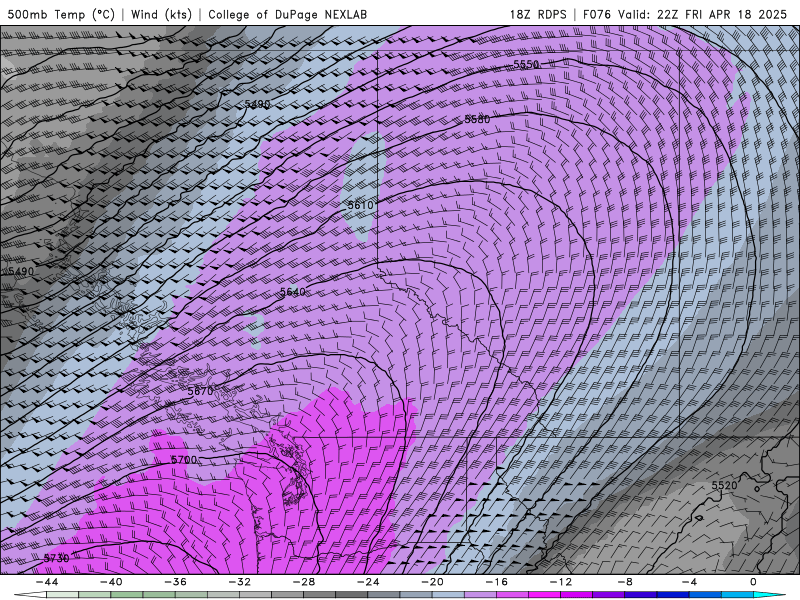The height and width of the screenshot is (600, 800).
Task: Click the 5610 height contour label
Action: coord(360,205)
